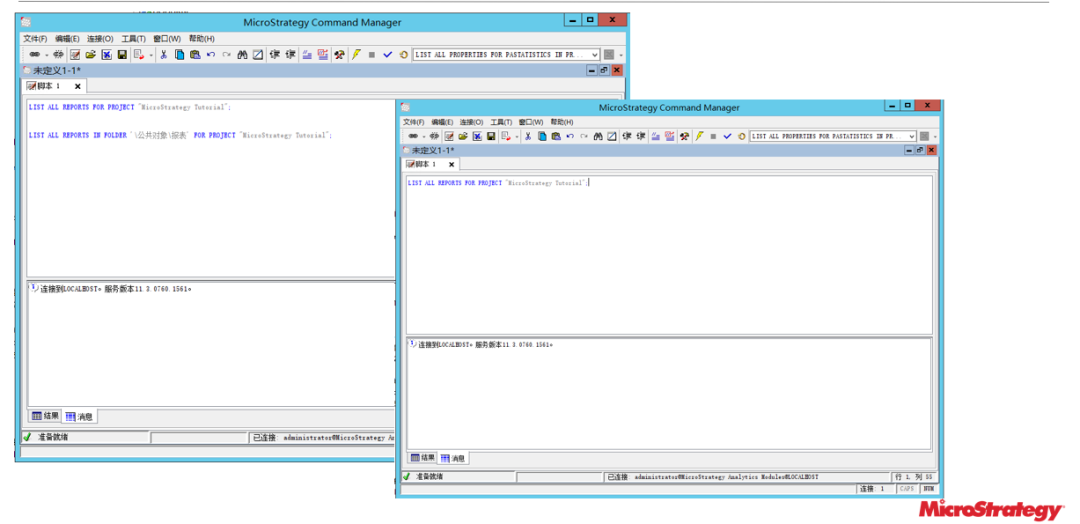This screenshot has height=524, width=1080.
Task: Click the Cut scissors icon in back window
Action: click(x=163, y=54)
